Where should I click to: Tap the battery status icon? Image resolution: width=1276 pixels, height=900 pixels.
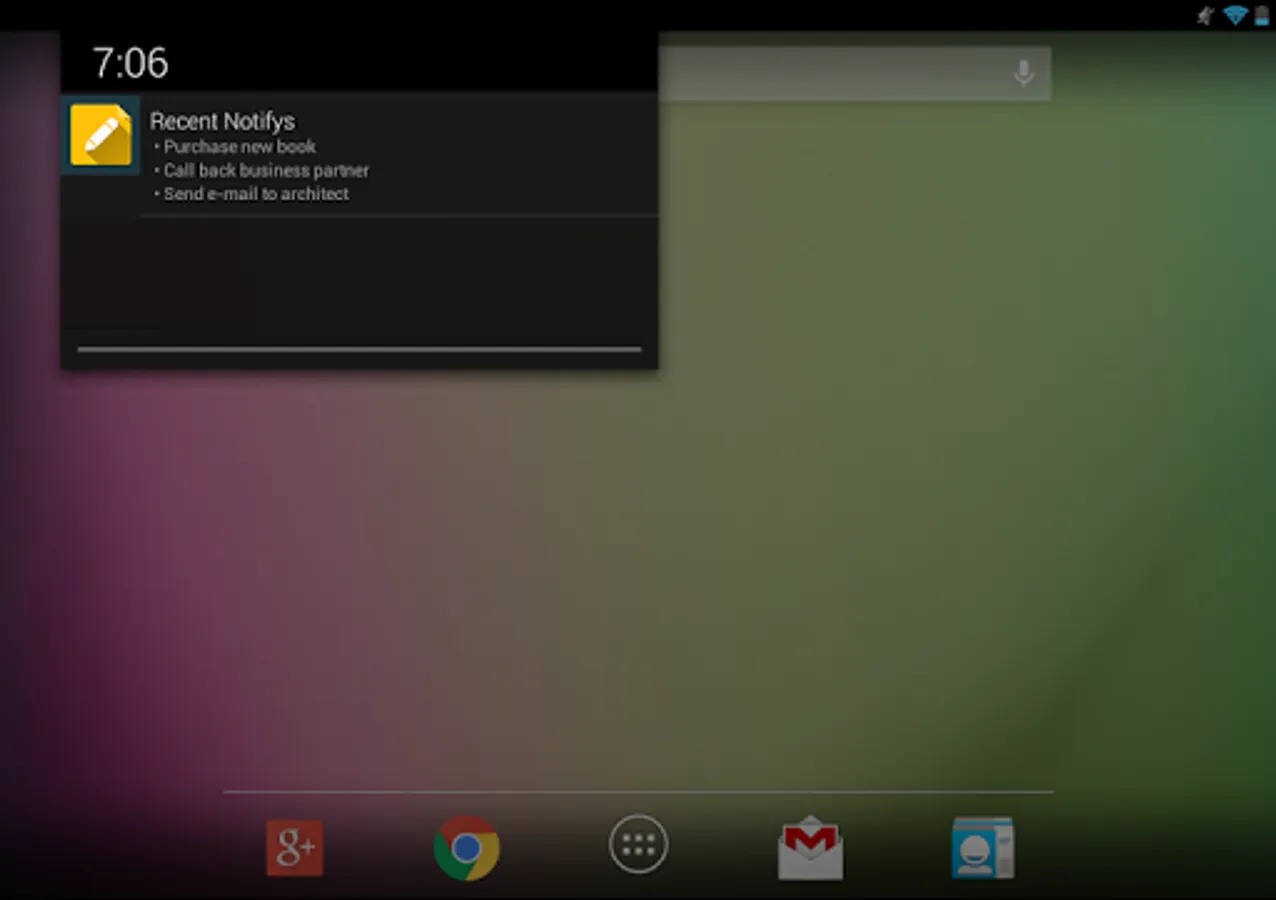tap(1262, 15)
